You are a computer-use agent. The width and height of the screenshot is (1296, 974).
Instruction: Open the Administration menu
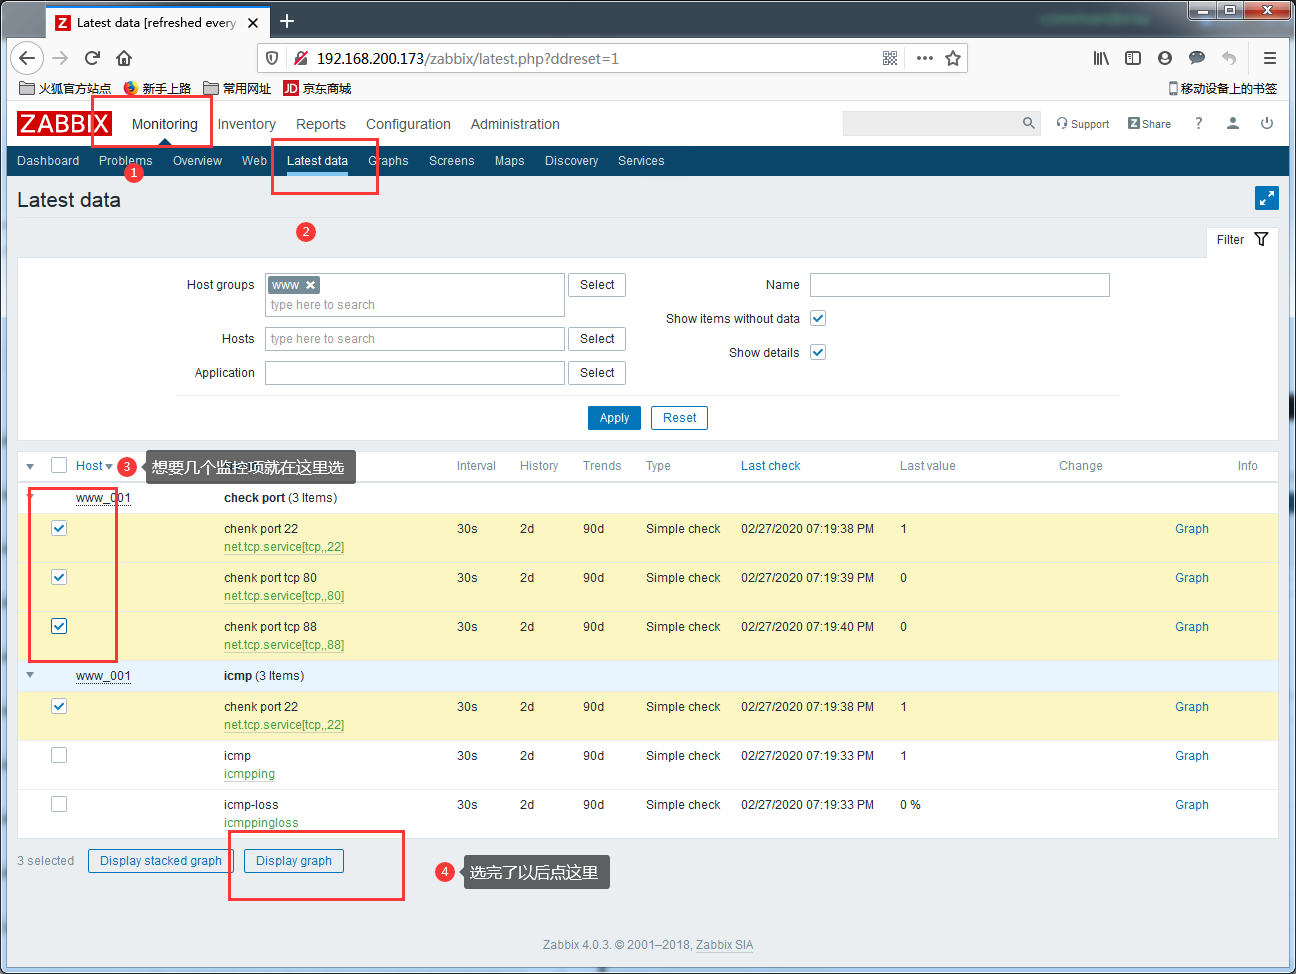point(515,124)
